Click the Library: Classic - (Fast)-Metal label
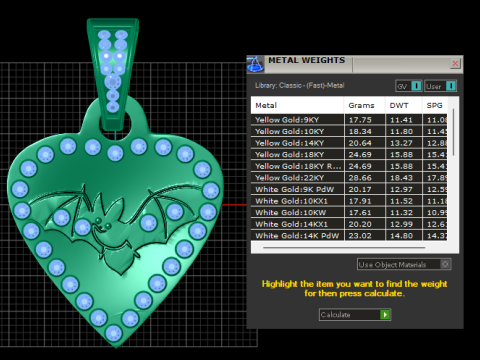480x360 pixels. tap(299, 85)
